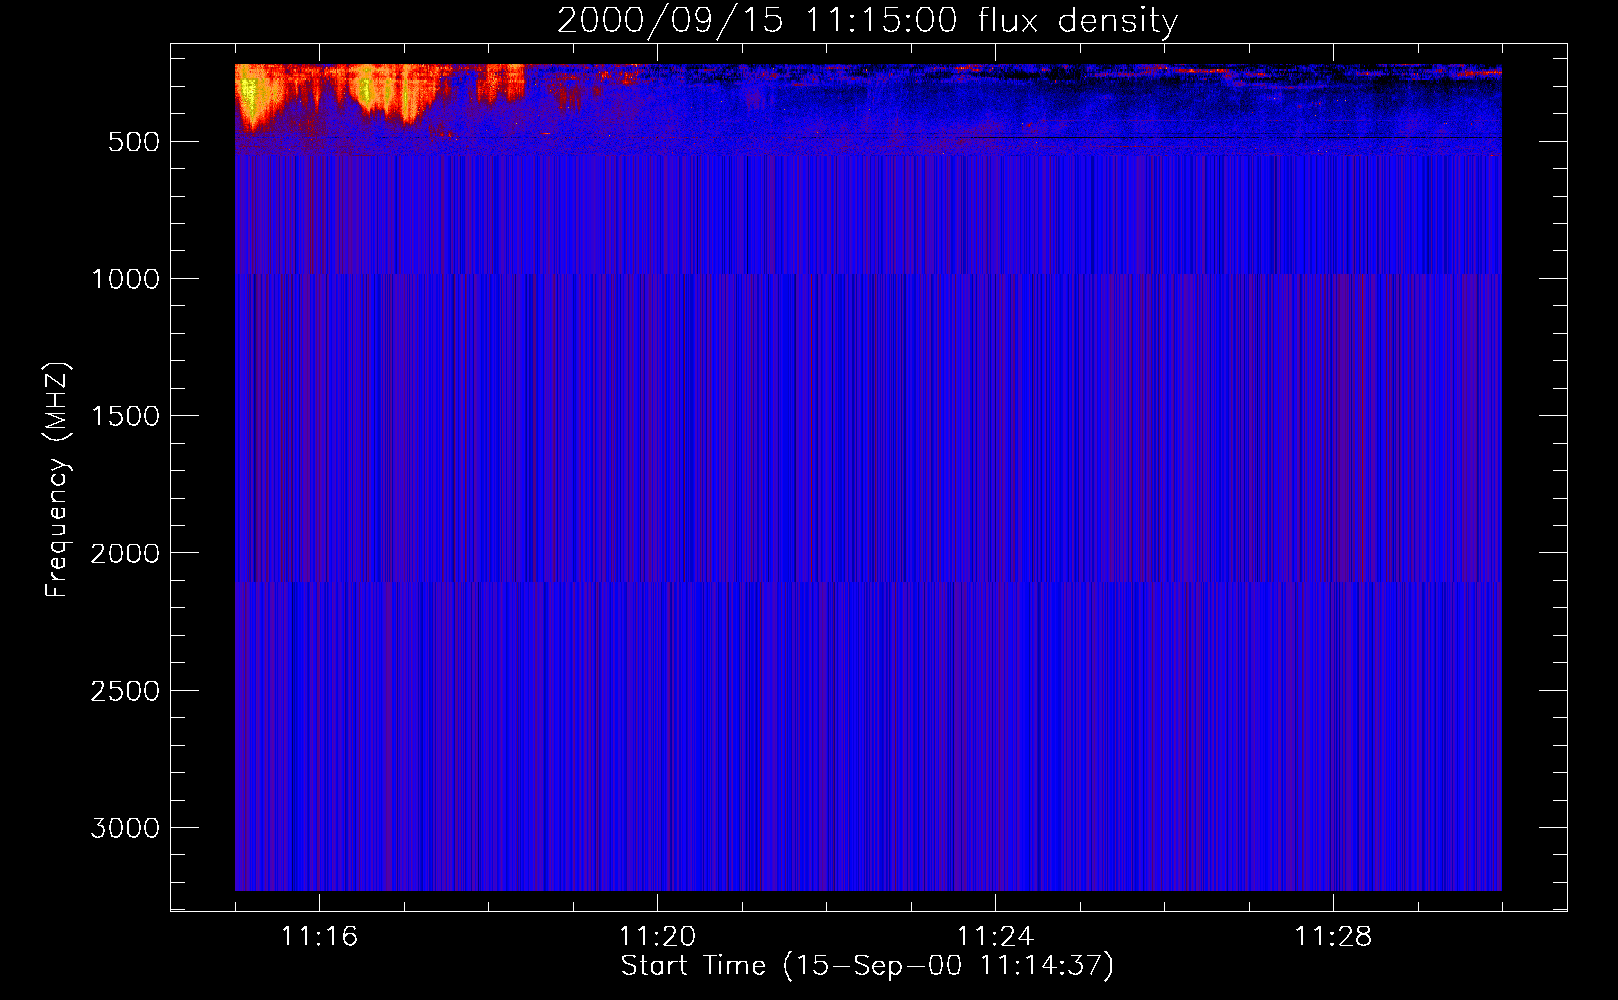The width and height of the screenshot is (1618, 1000).
Task: Click the 2000 frequency tick label
Action: click(125, 553)
